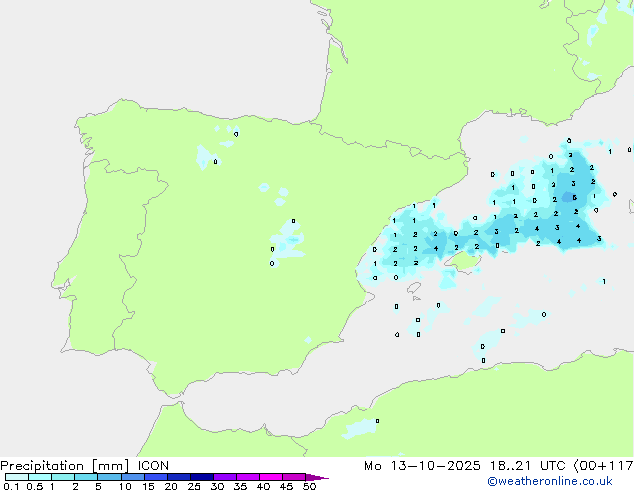The image size is (634, 490).
Task: Pick the magenta swatch between 45 and 50
Action: tap(295, 478)
